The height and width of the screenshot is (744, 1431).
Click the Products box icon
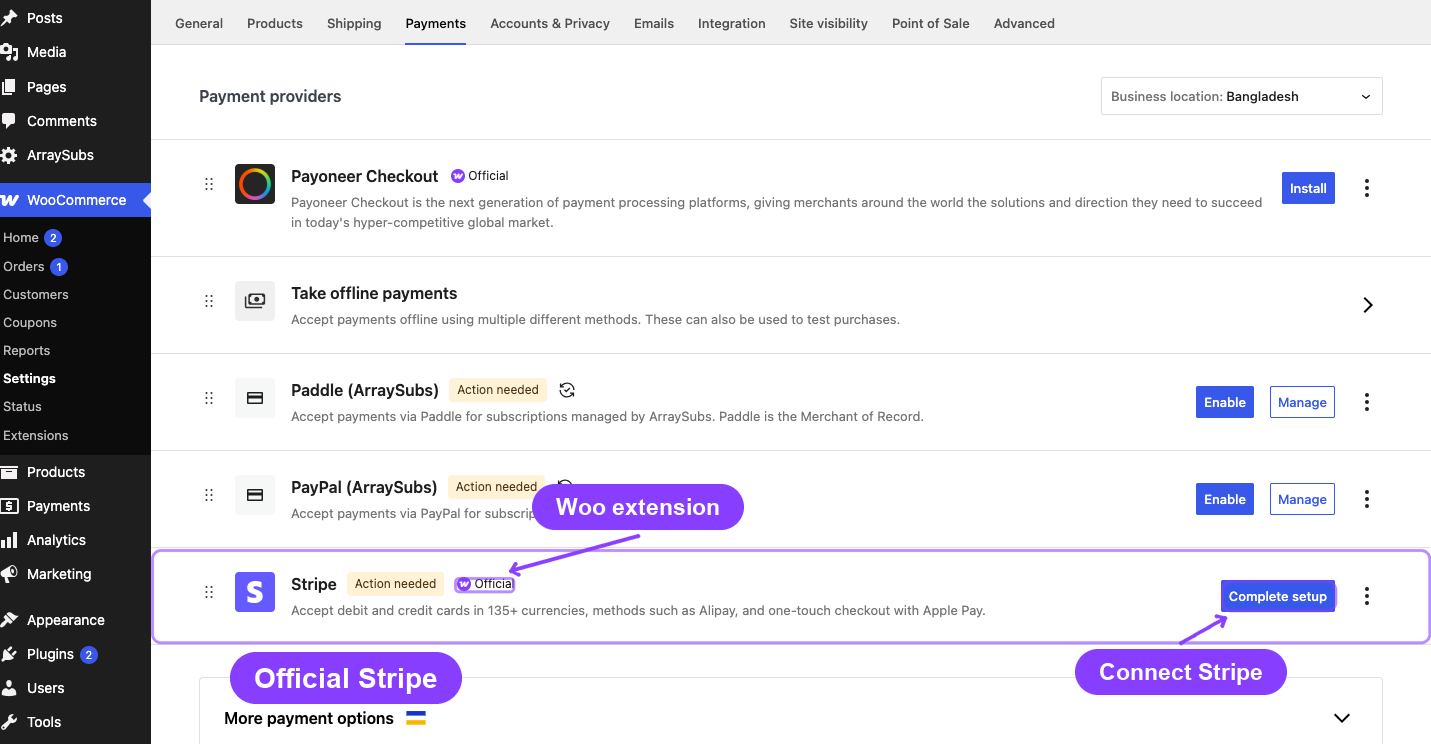point(9,472)
